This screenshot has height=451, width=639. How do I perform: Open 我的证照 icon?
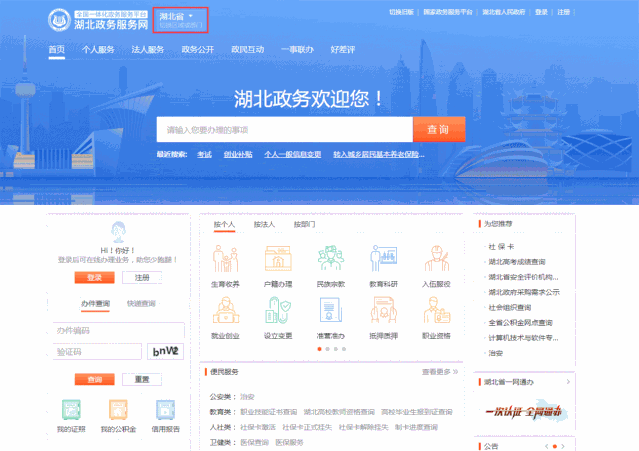pos(70,410)
